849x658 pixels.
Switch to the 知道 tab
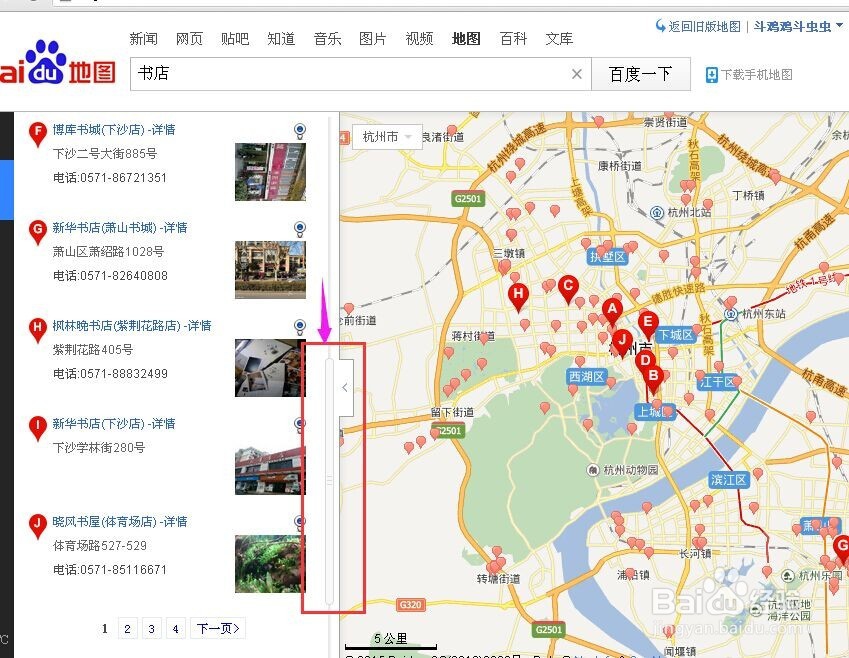(x=281, y=38)
